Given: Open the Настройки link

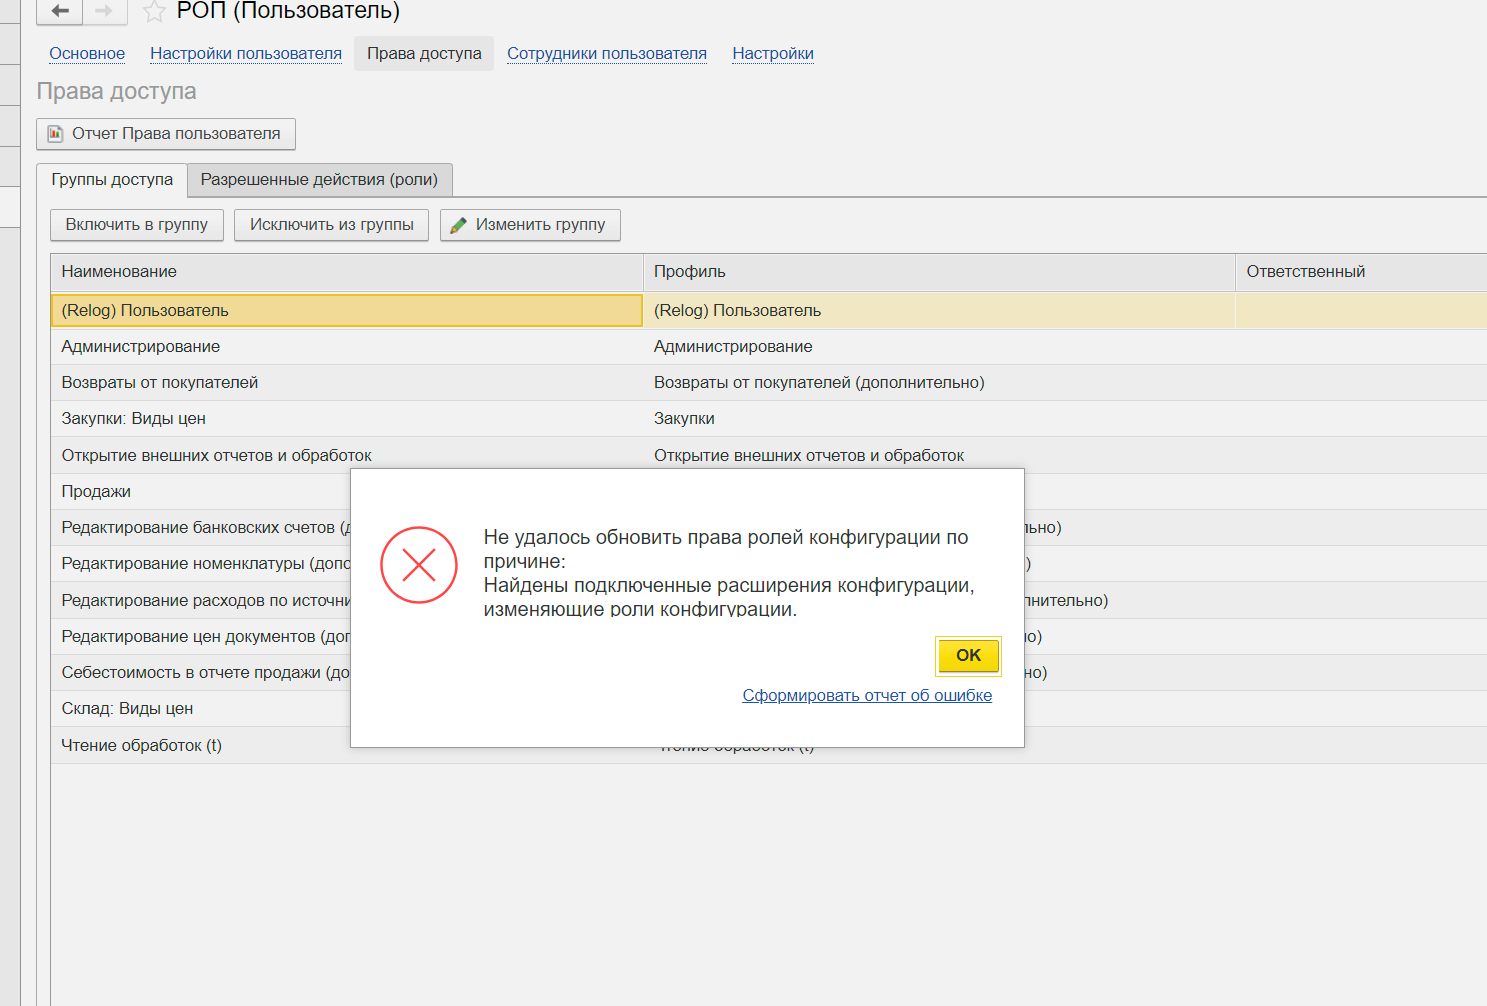Looking at the screenshot, I should 773,54.
